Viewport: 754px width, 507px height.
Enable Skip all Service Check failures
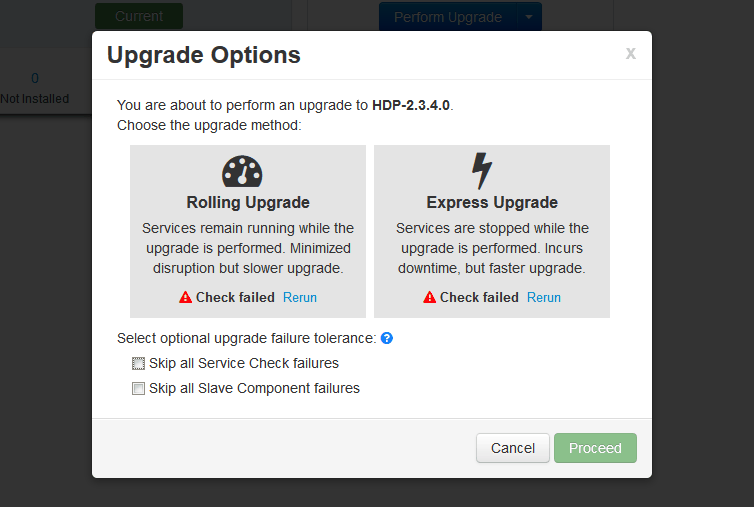pos(138,363)
